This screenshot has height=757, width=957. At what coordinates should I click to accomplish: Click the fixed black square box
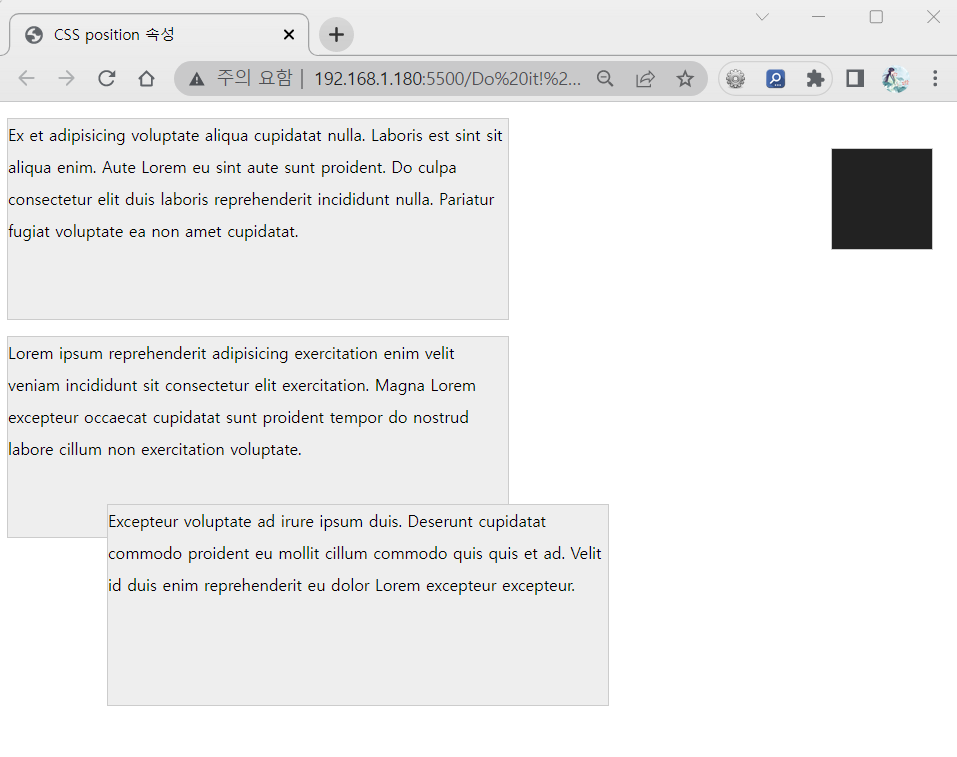point(882,199)
